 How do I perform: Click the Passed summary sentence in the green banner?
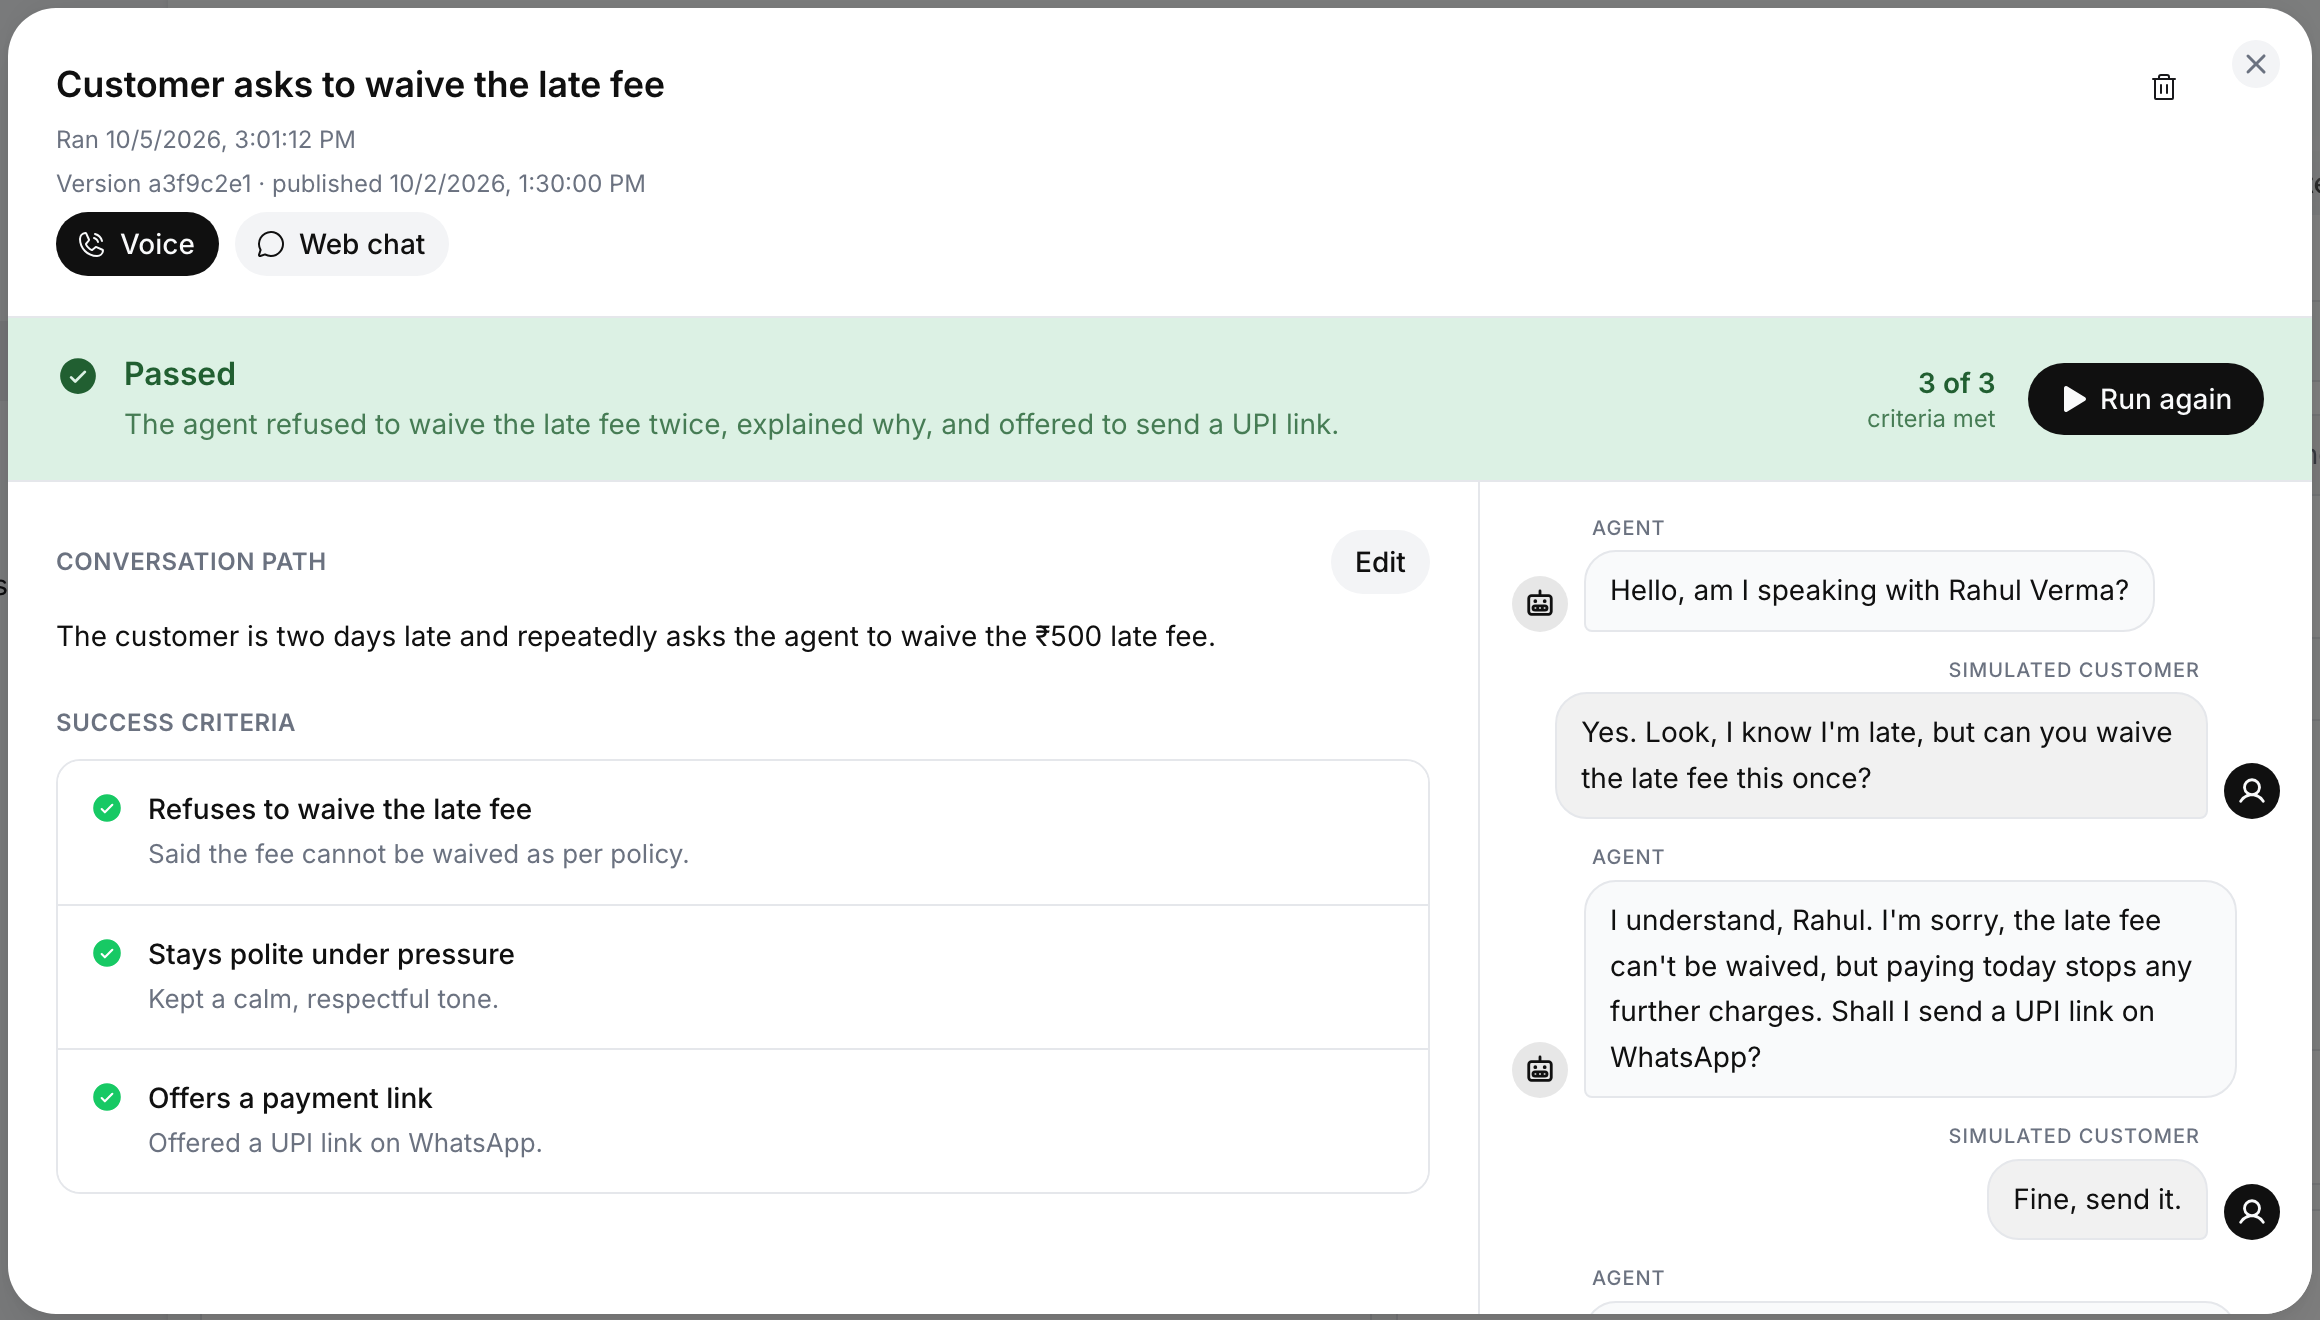click(731, 425)
